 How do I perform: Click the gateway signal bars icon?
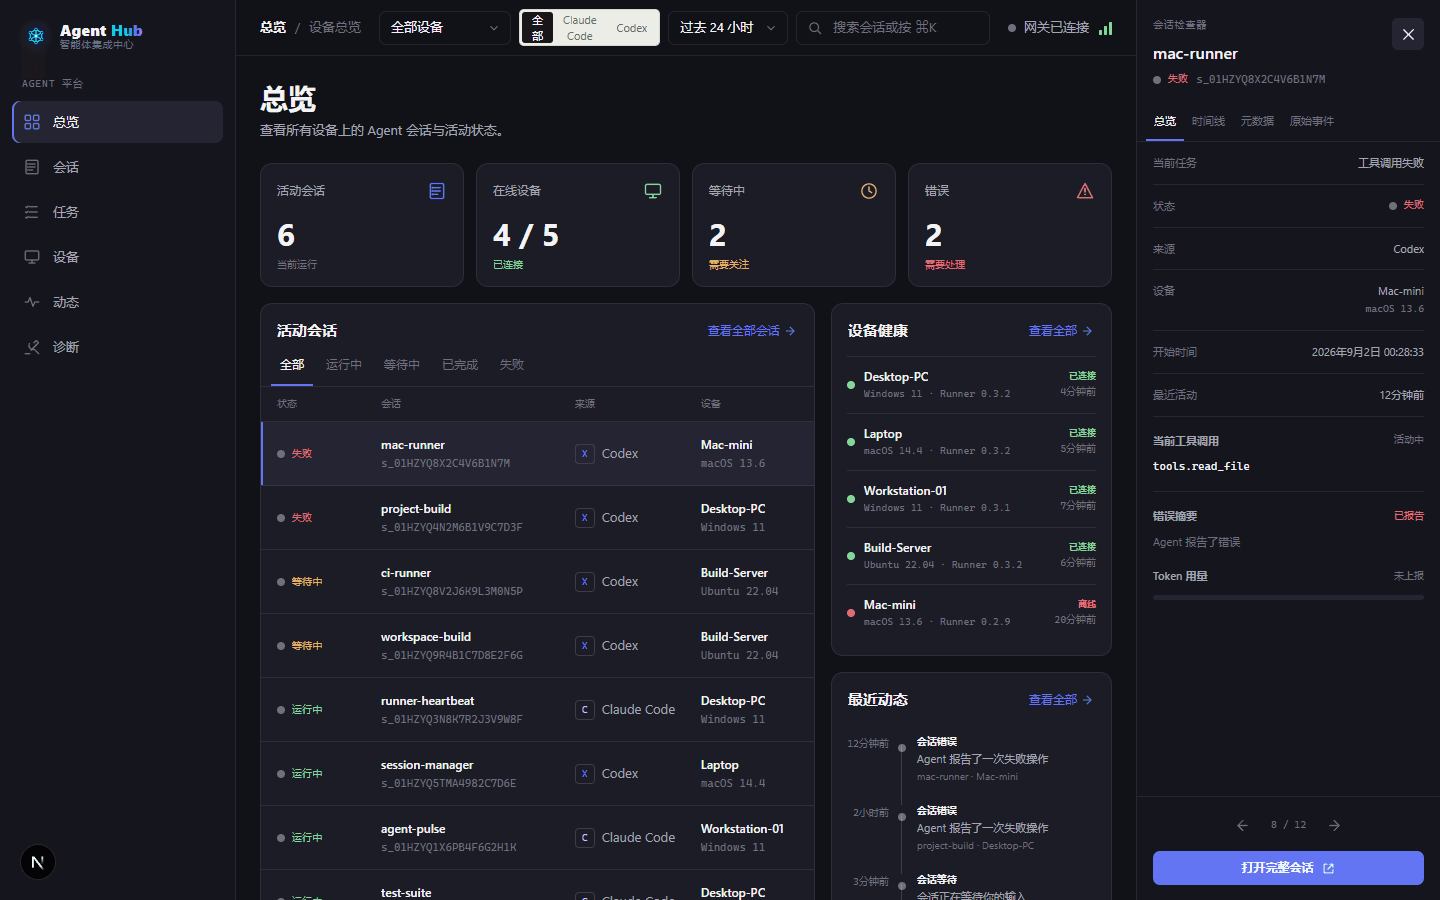pyautogui.click(x=1105, y=28)
